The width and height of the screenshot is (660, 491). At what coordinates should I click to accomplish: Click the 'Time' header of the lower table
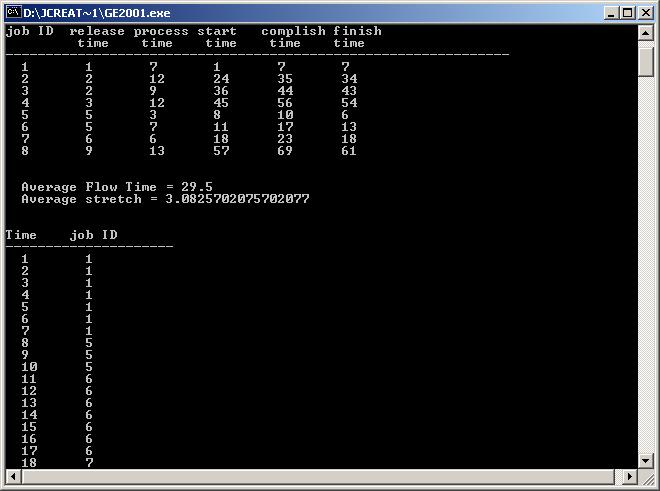point(21,235)
